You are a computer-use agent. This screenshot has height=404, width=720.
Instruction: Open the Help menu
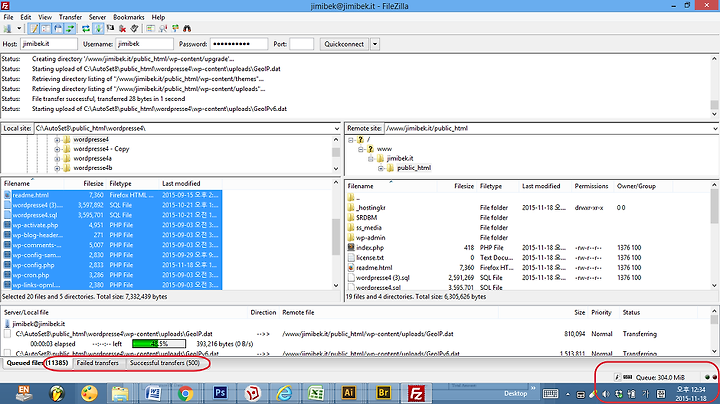(158, 17)
